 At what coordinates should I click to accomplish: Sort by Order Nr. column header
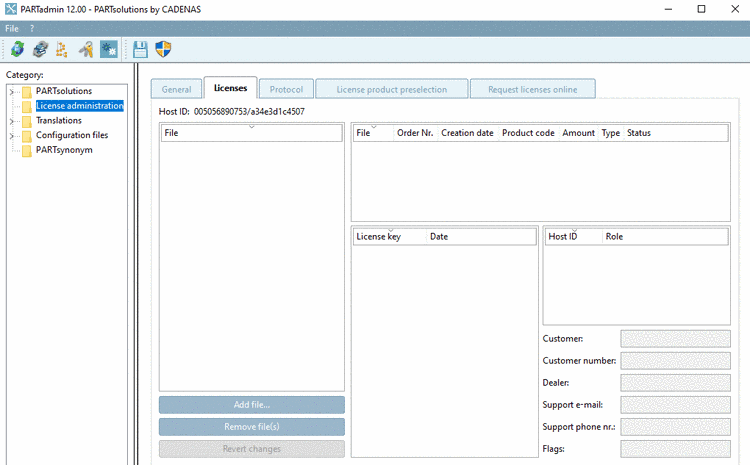415,133
